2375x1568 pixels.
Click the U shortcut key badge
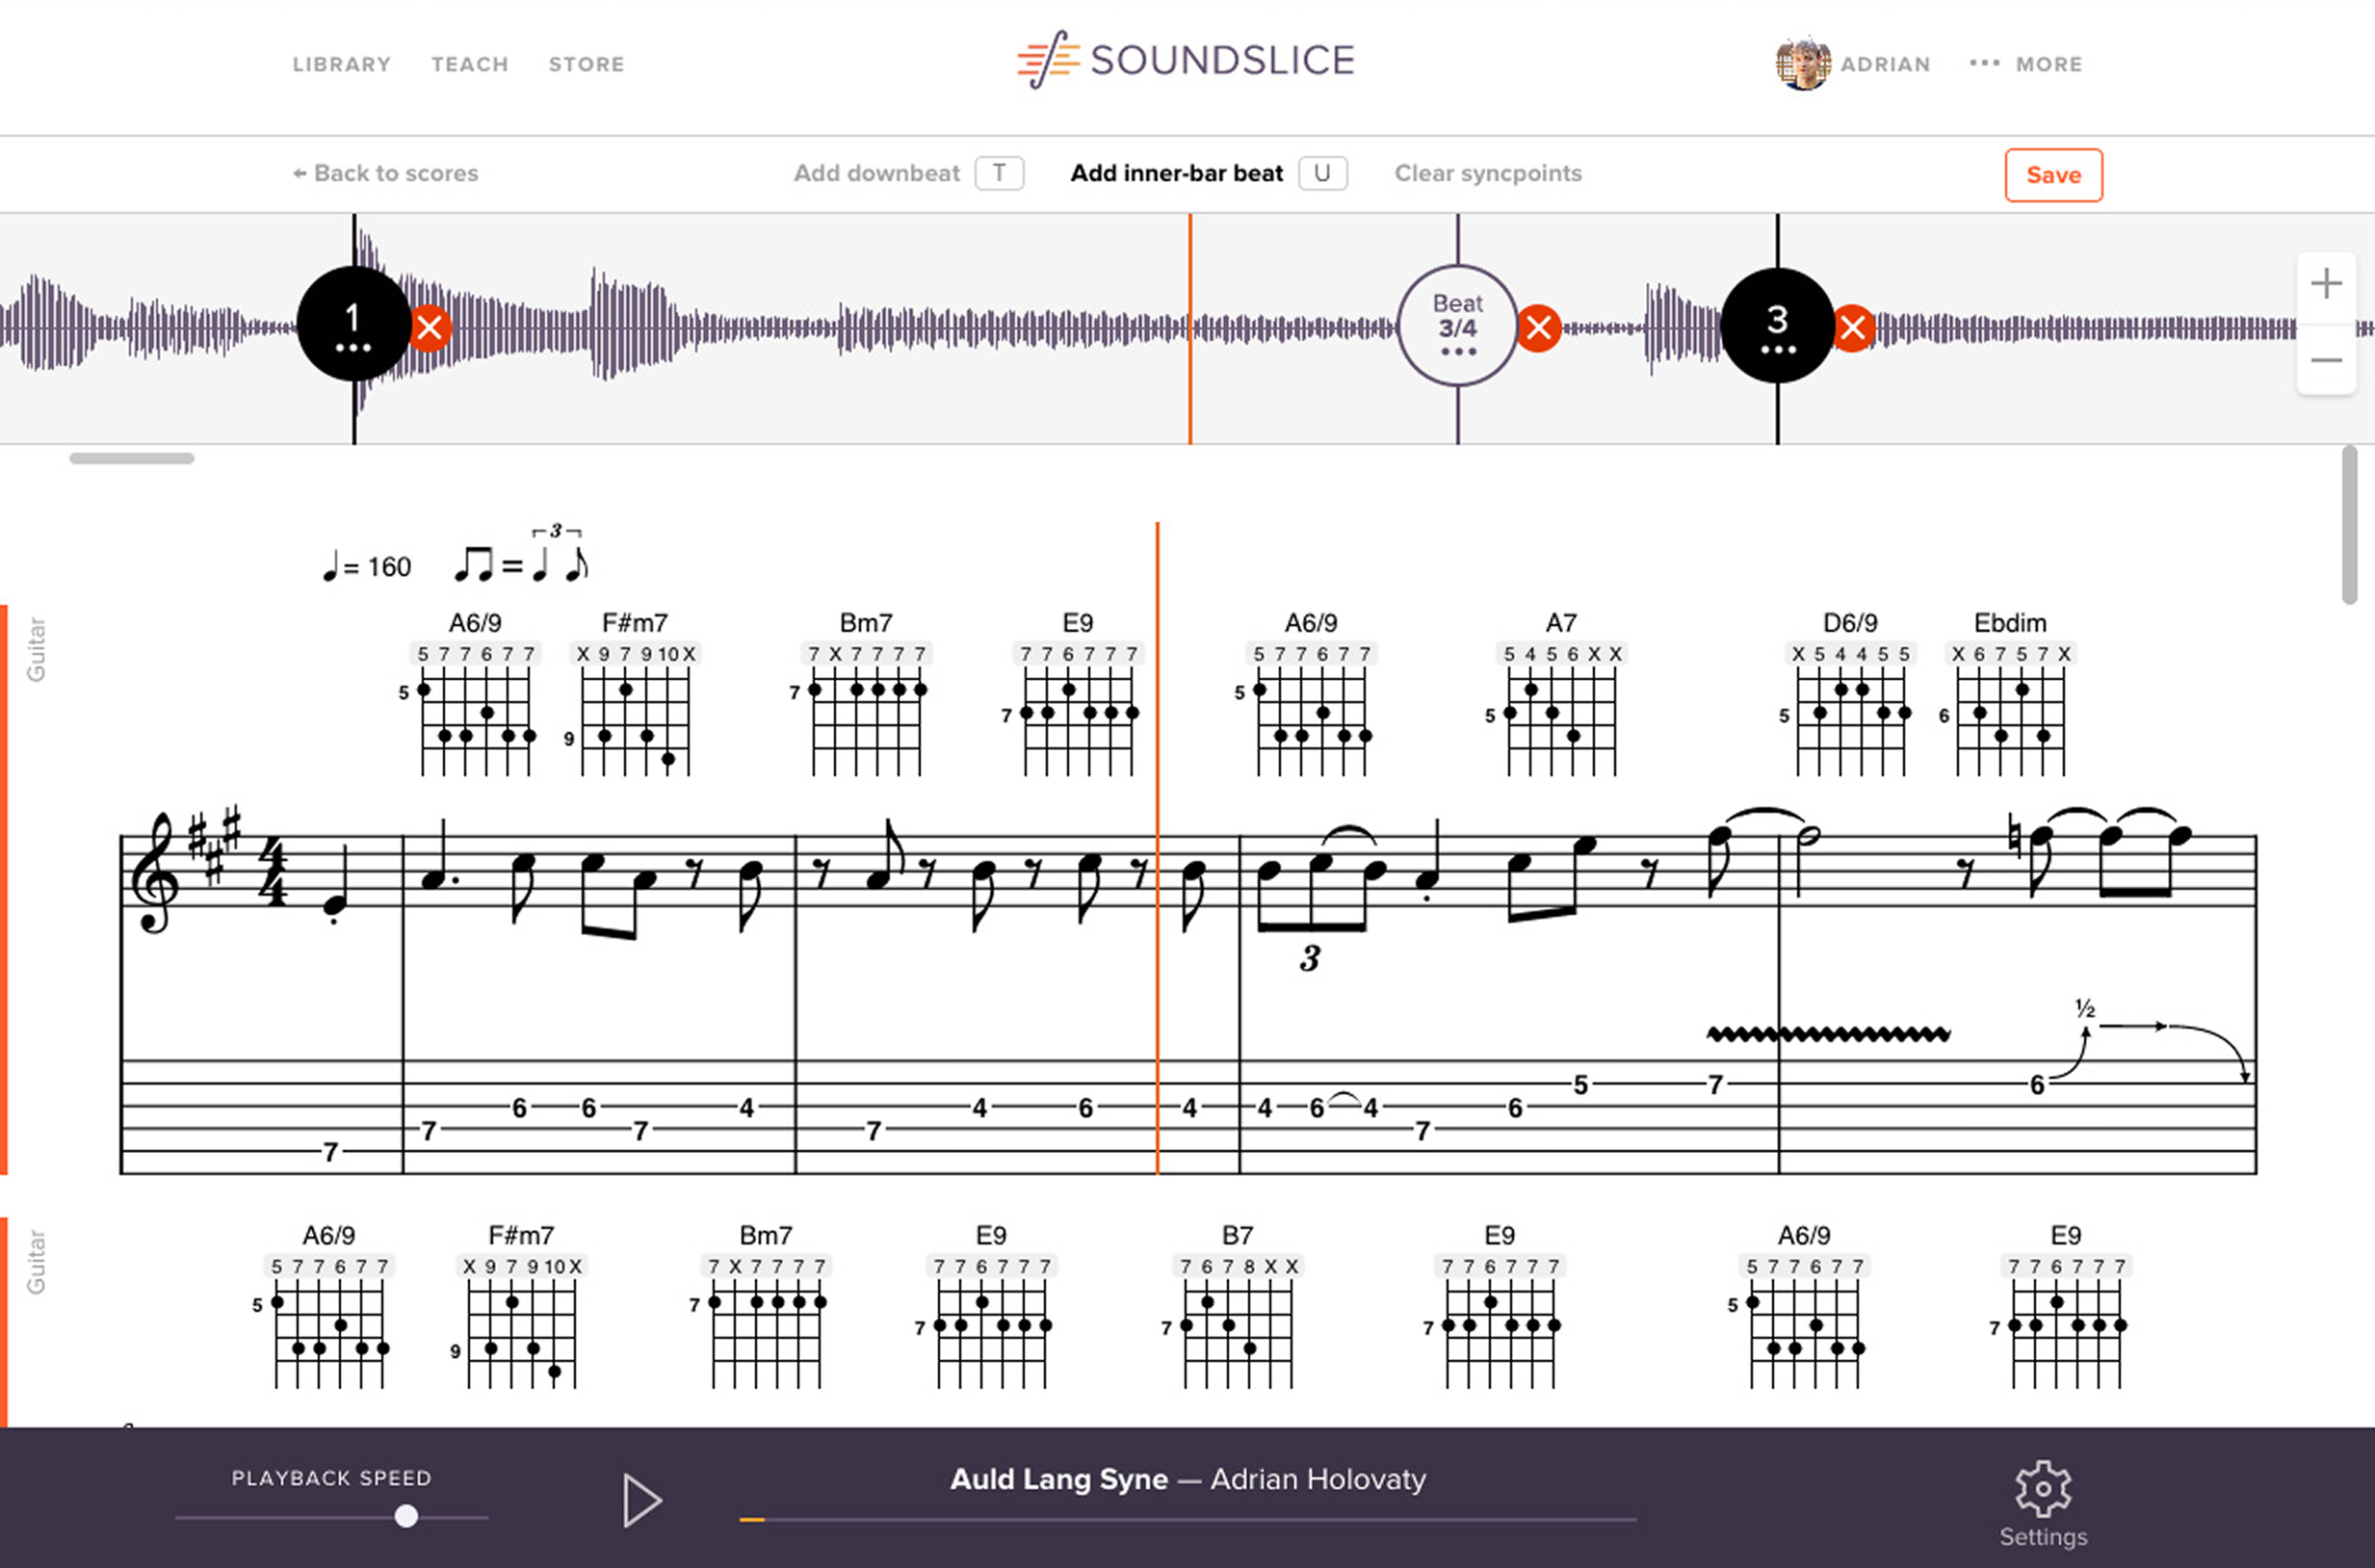click(1322, 173)
